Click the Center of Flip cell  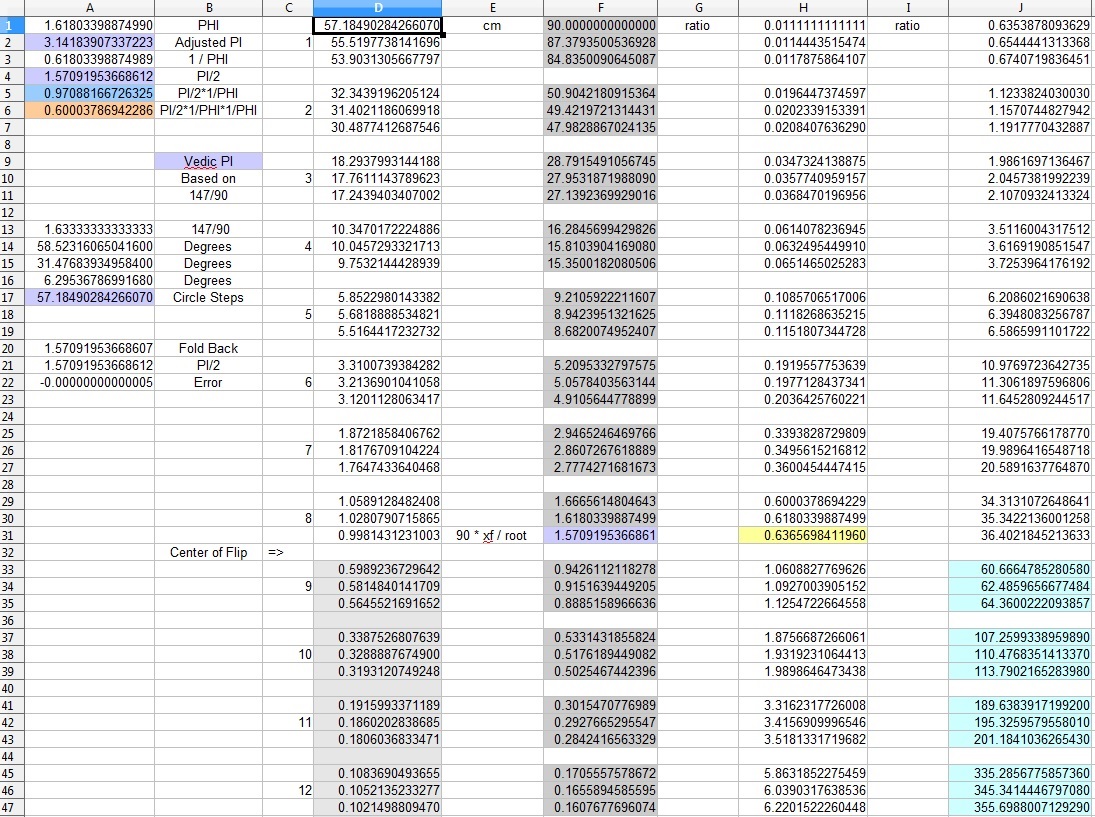(208, 552)
